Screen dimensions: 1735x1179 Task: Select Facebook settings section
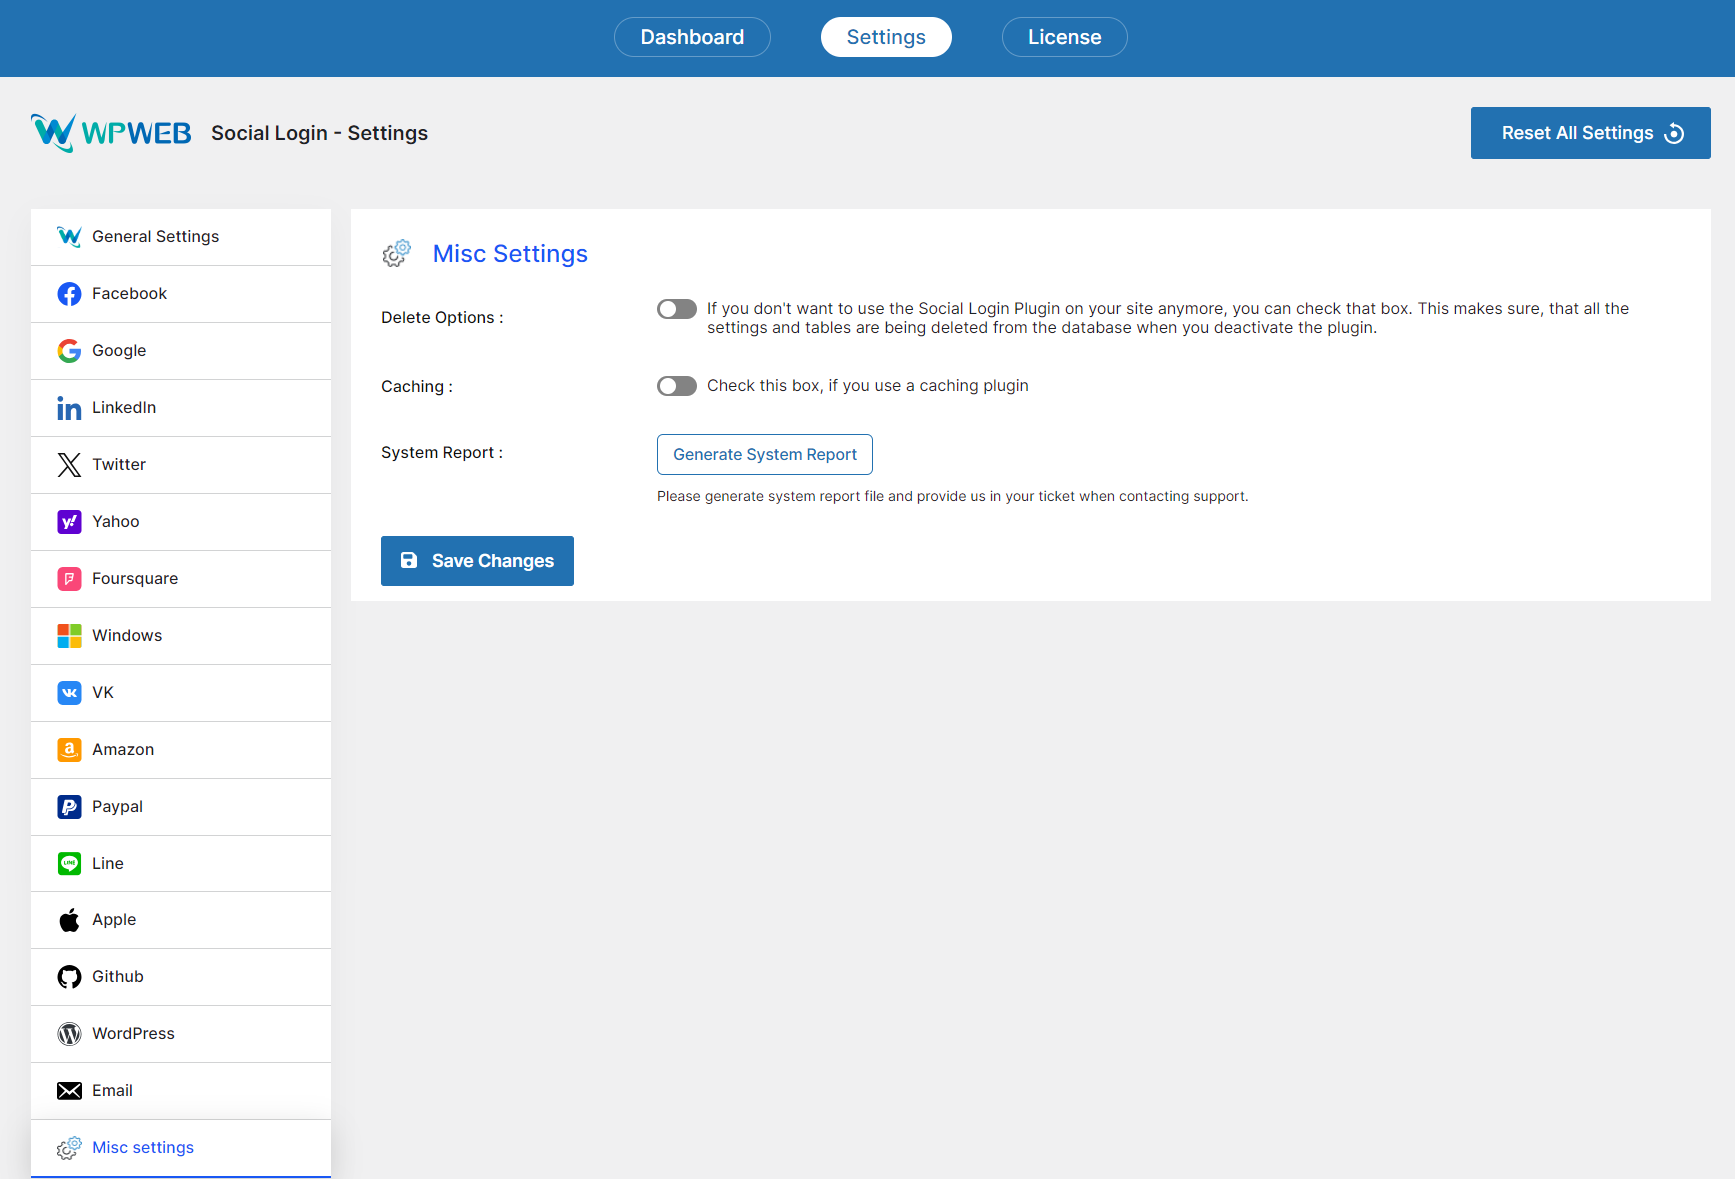[181, 294]
